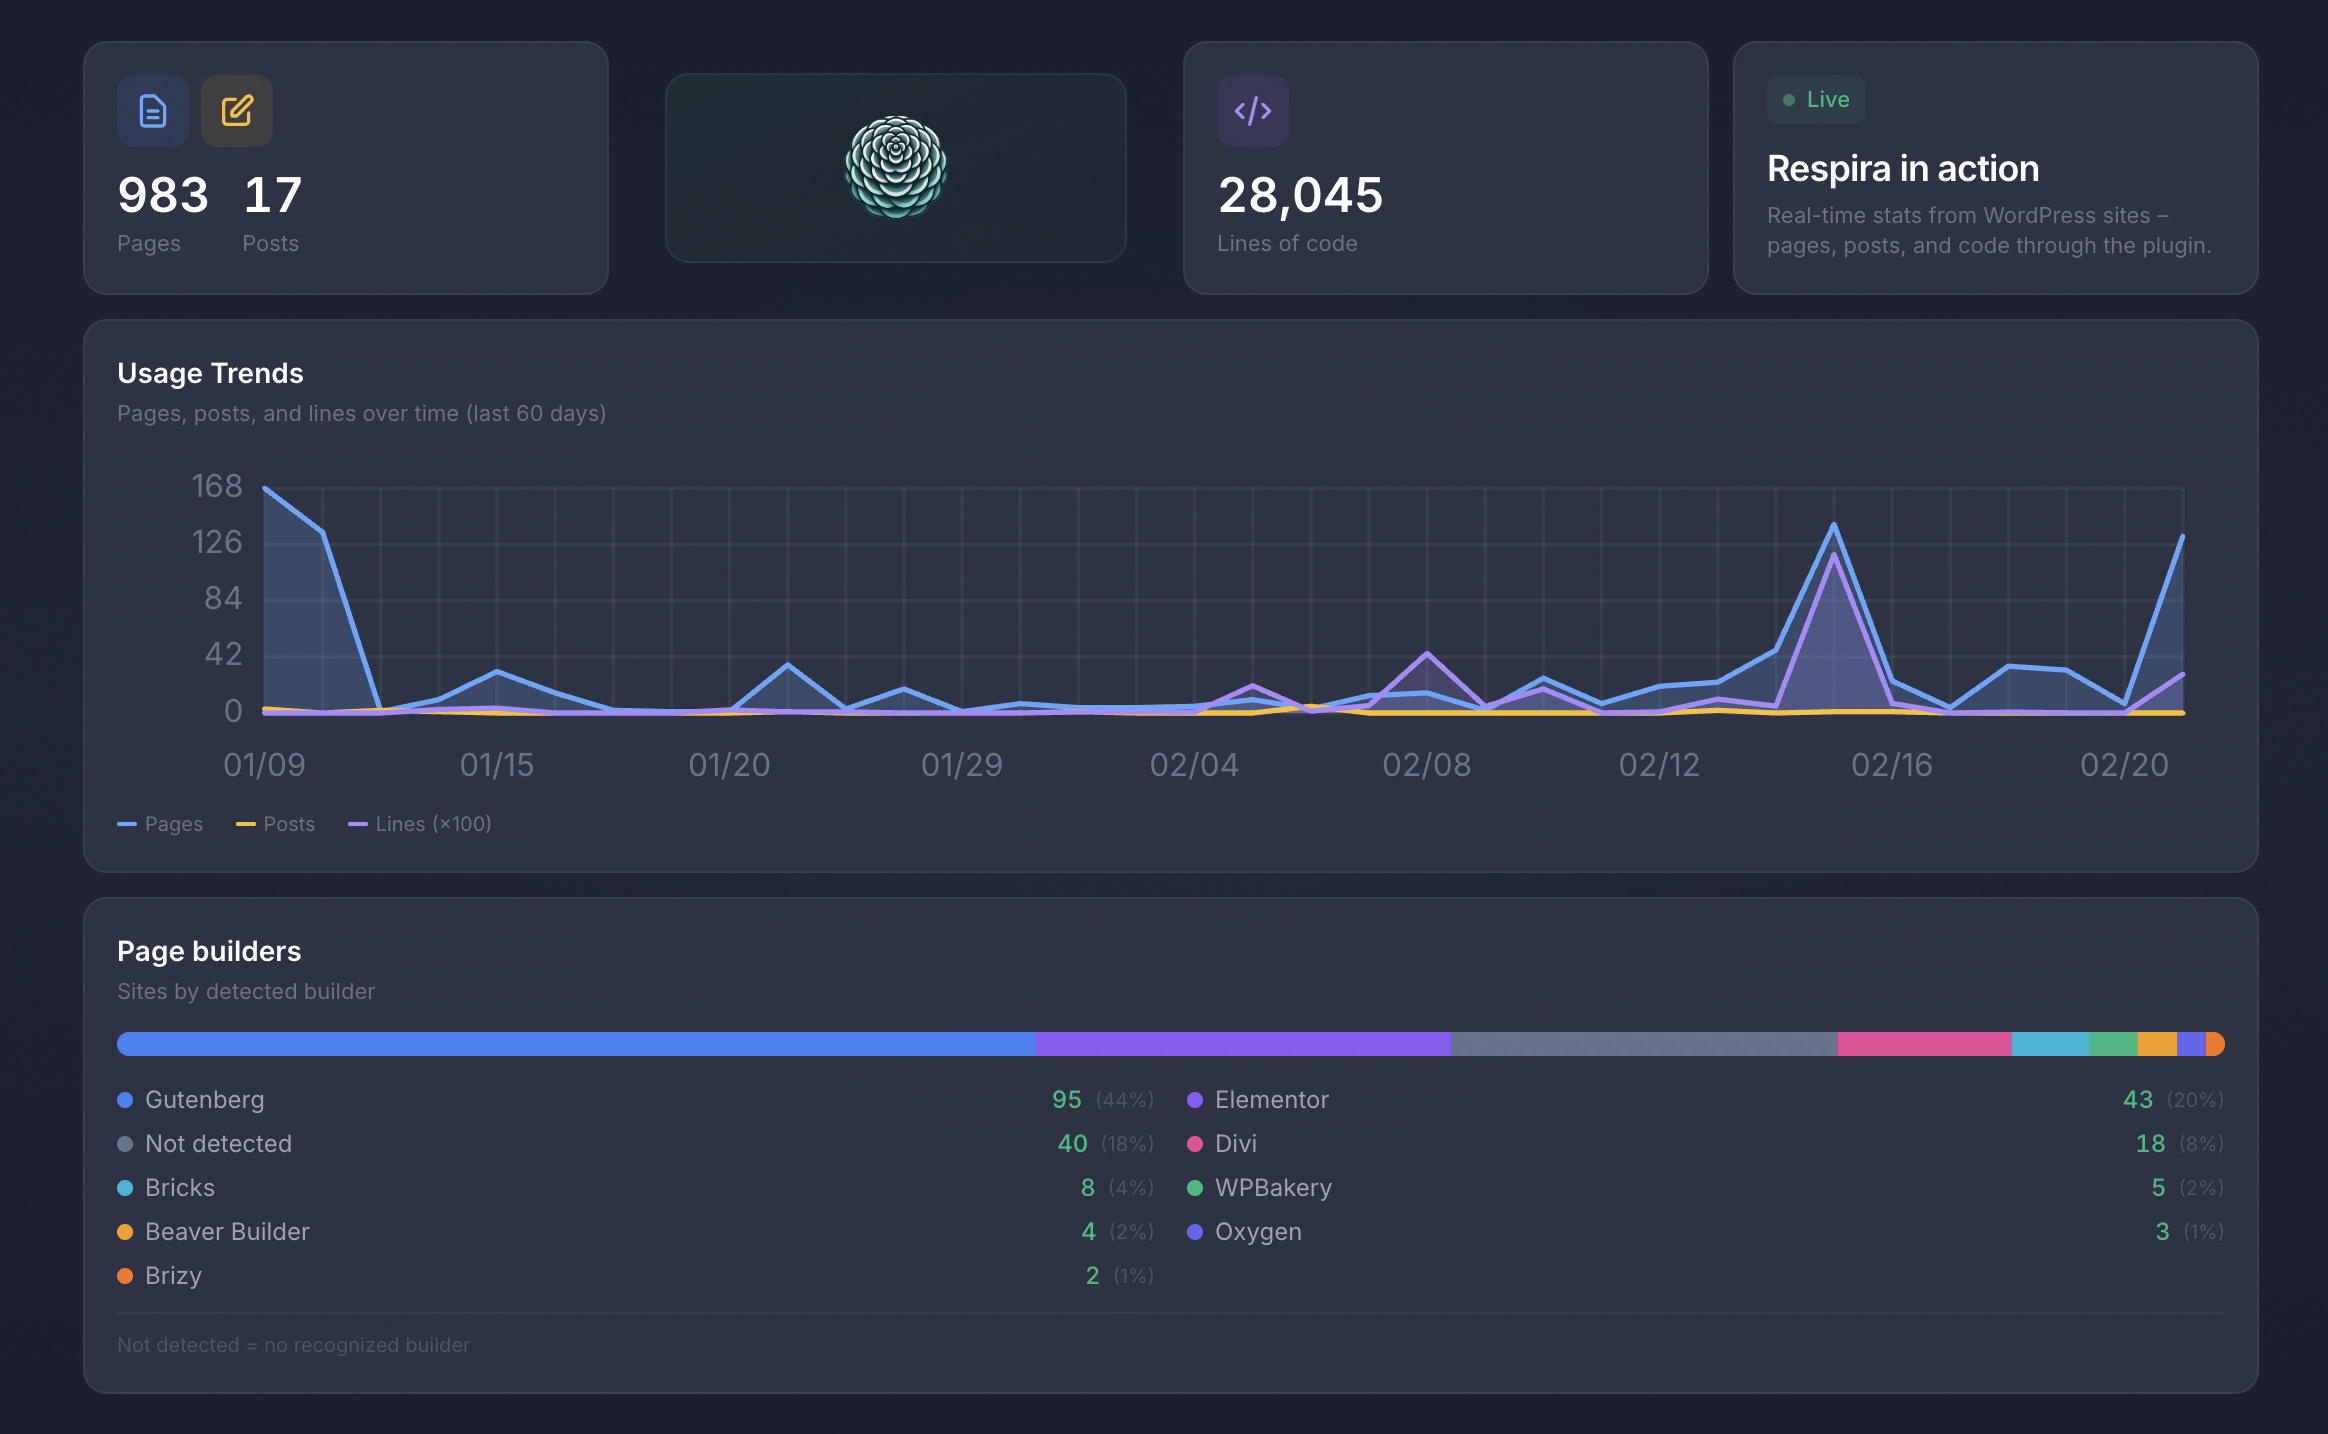The width and height of the screenshot is (2328, 1434).
Task: Click the 02/16 peak on the chart
Action: (1833, 526)
